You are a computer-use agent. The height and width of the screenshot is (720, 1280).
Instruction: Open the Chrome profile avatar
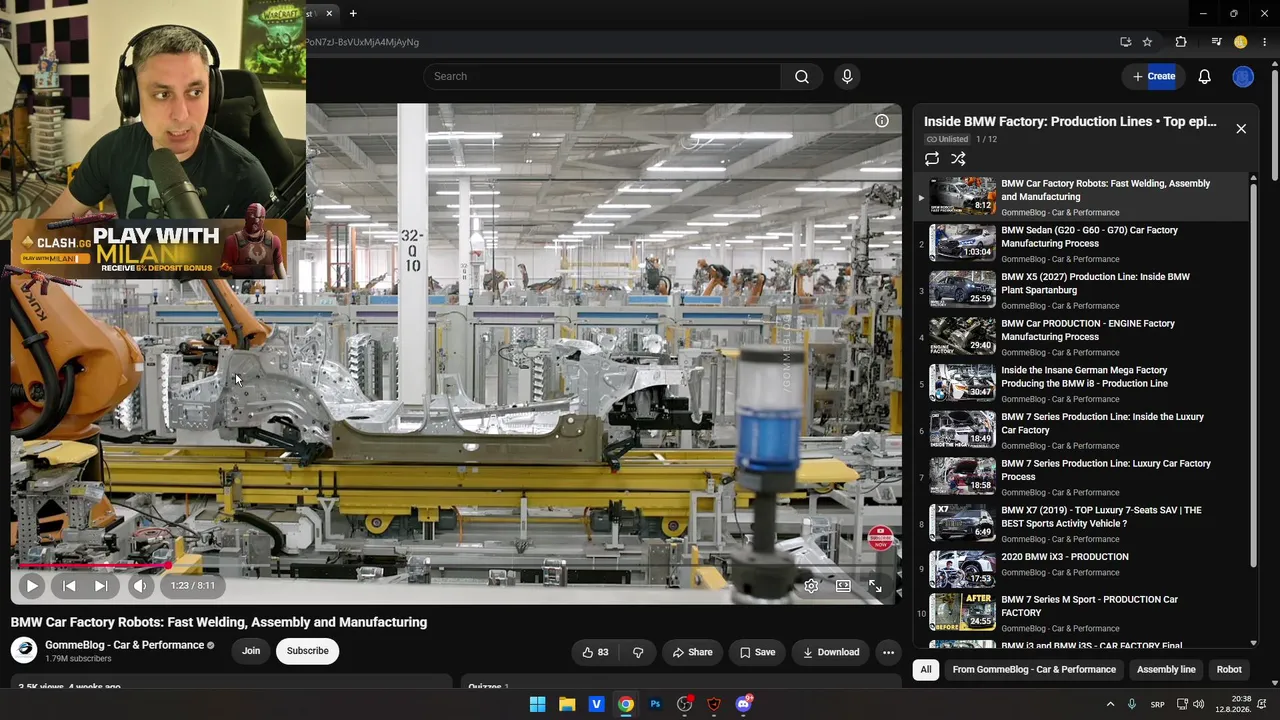coord(1241,42)
